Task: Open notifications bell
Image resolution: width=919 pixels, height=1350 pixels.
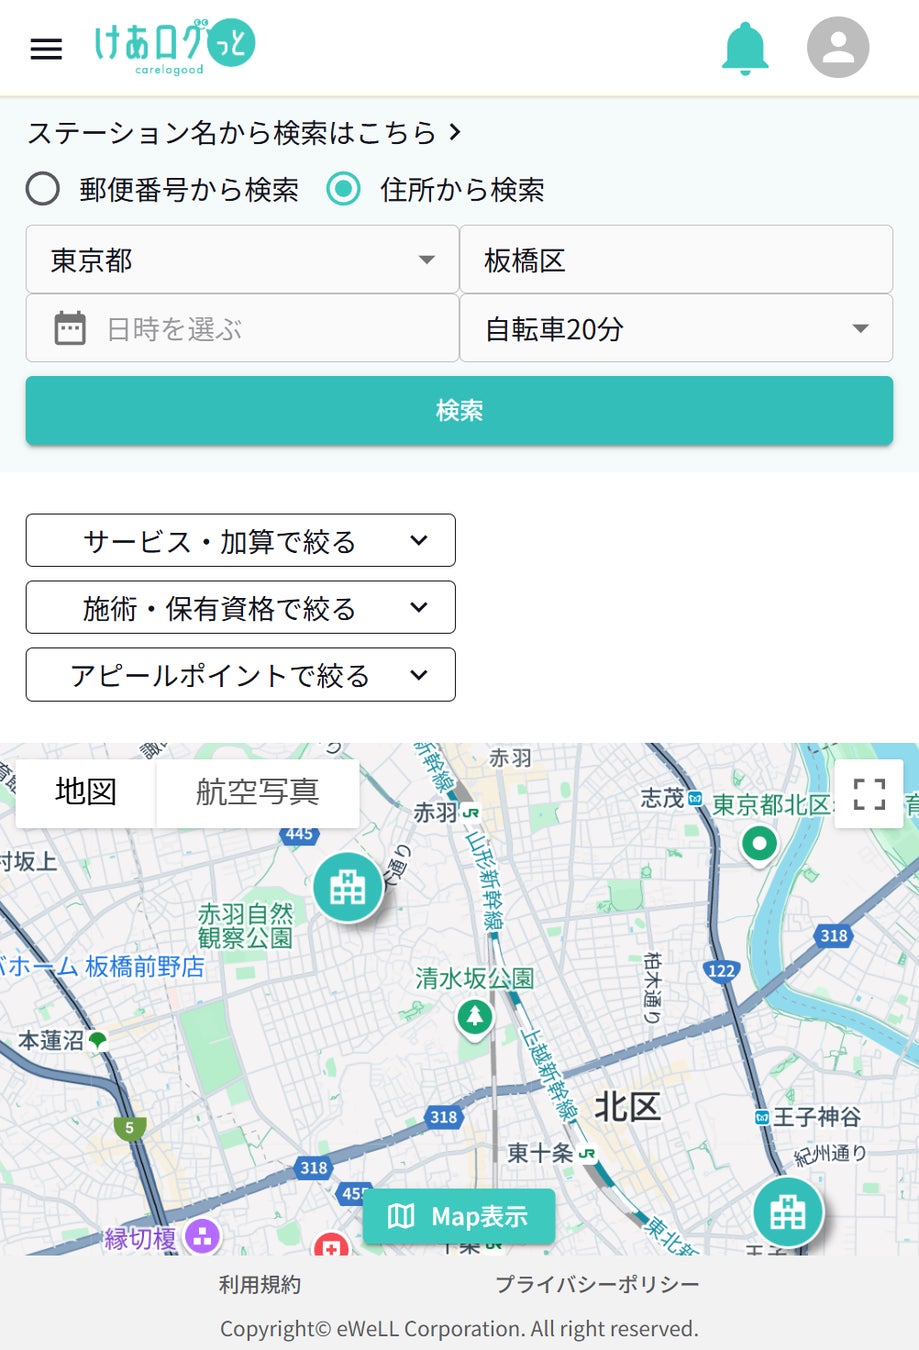Action: click(745, 48)
